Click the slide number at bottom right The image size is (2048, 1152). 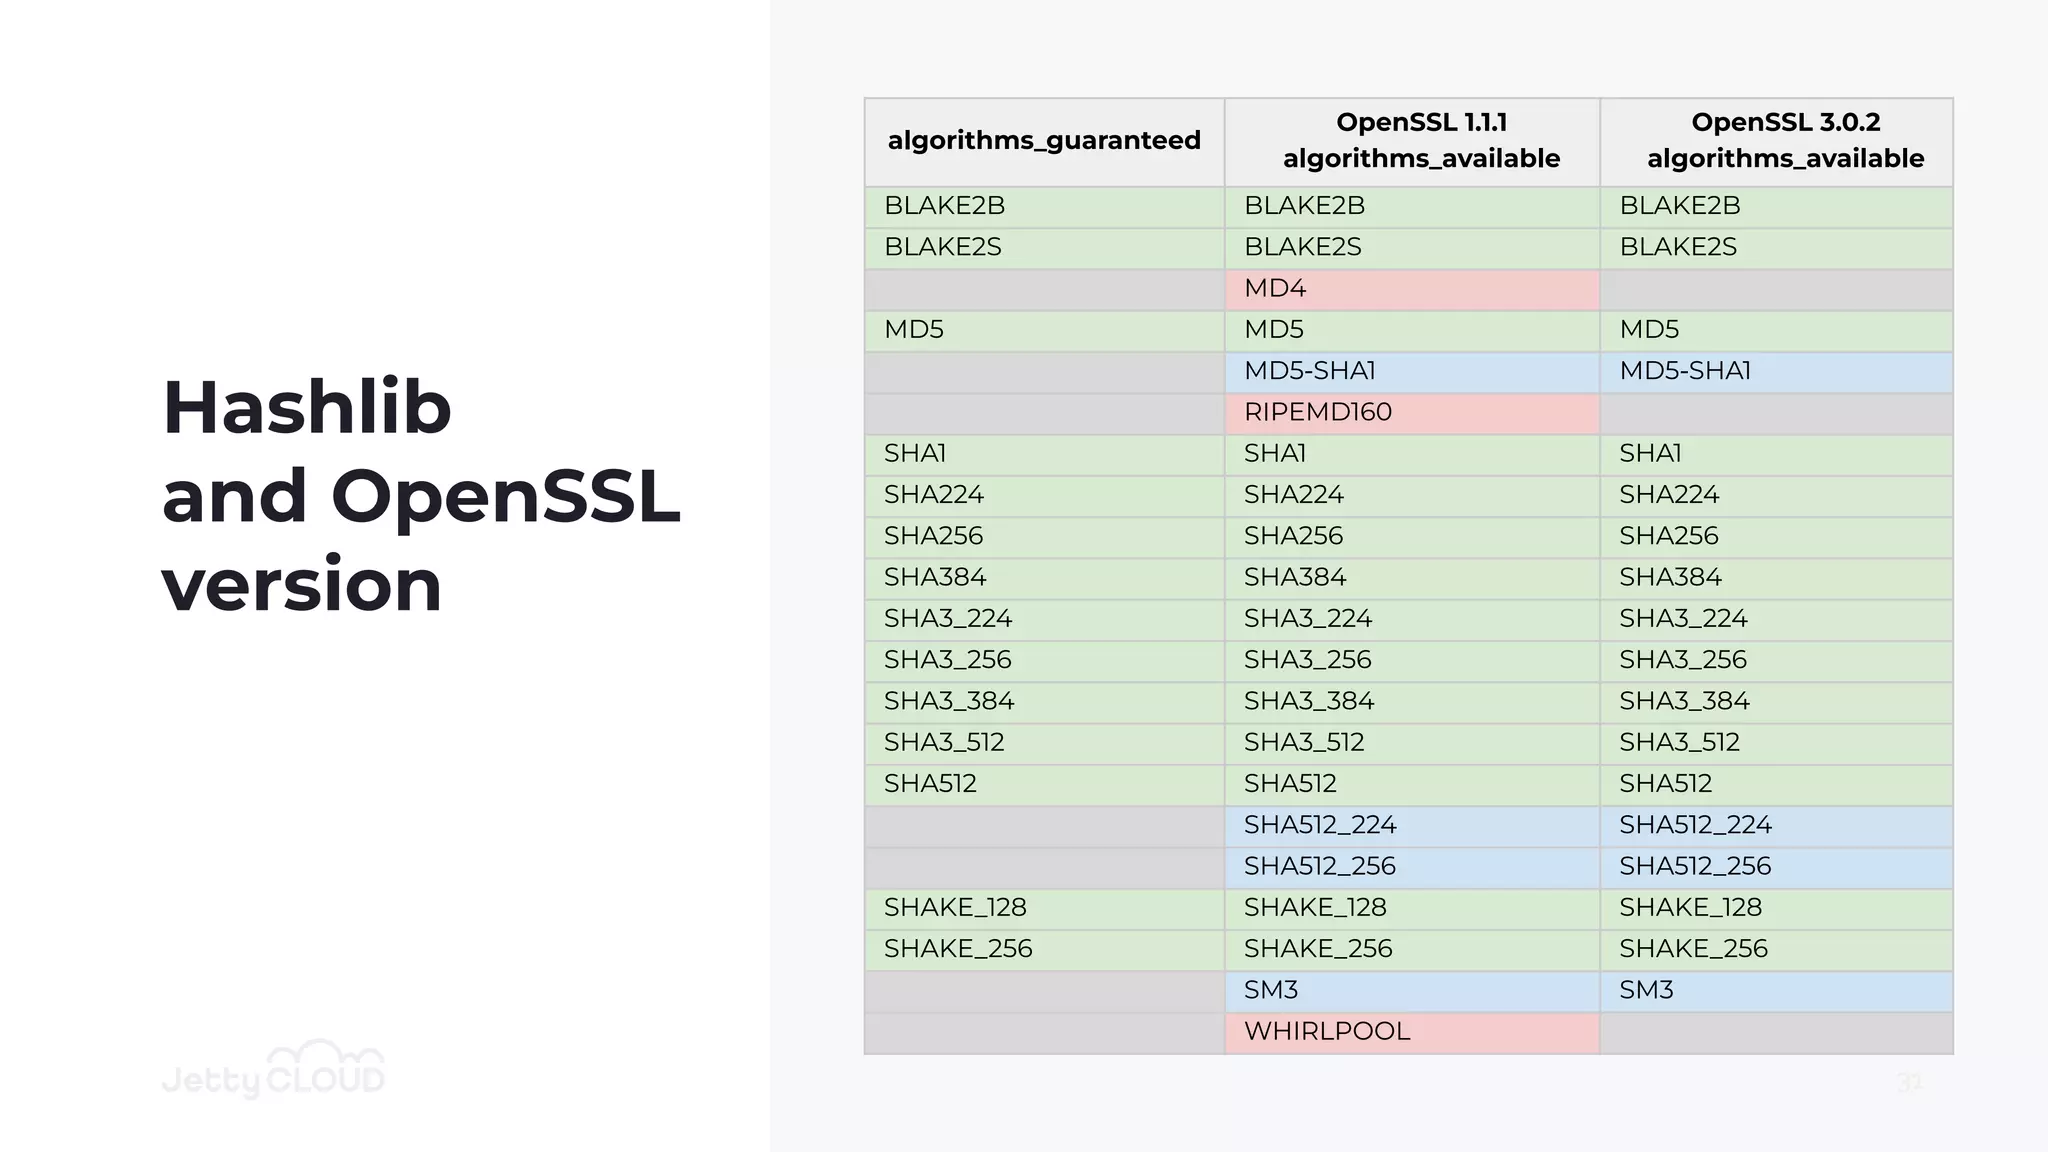[1909, 1083]
